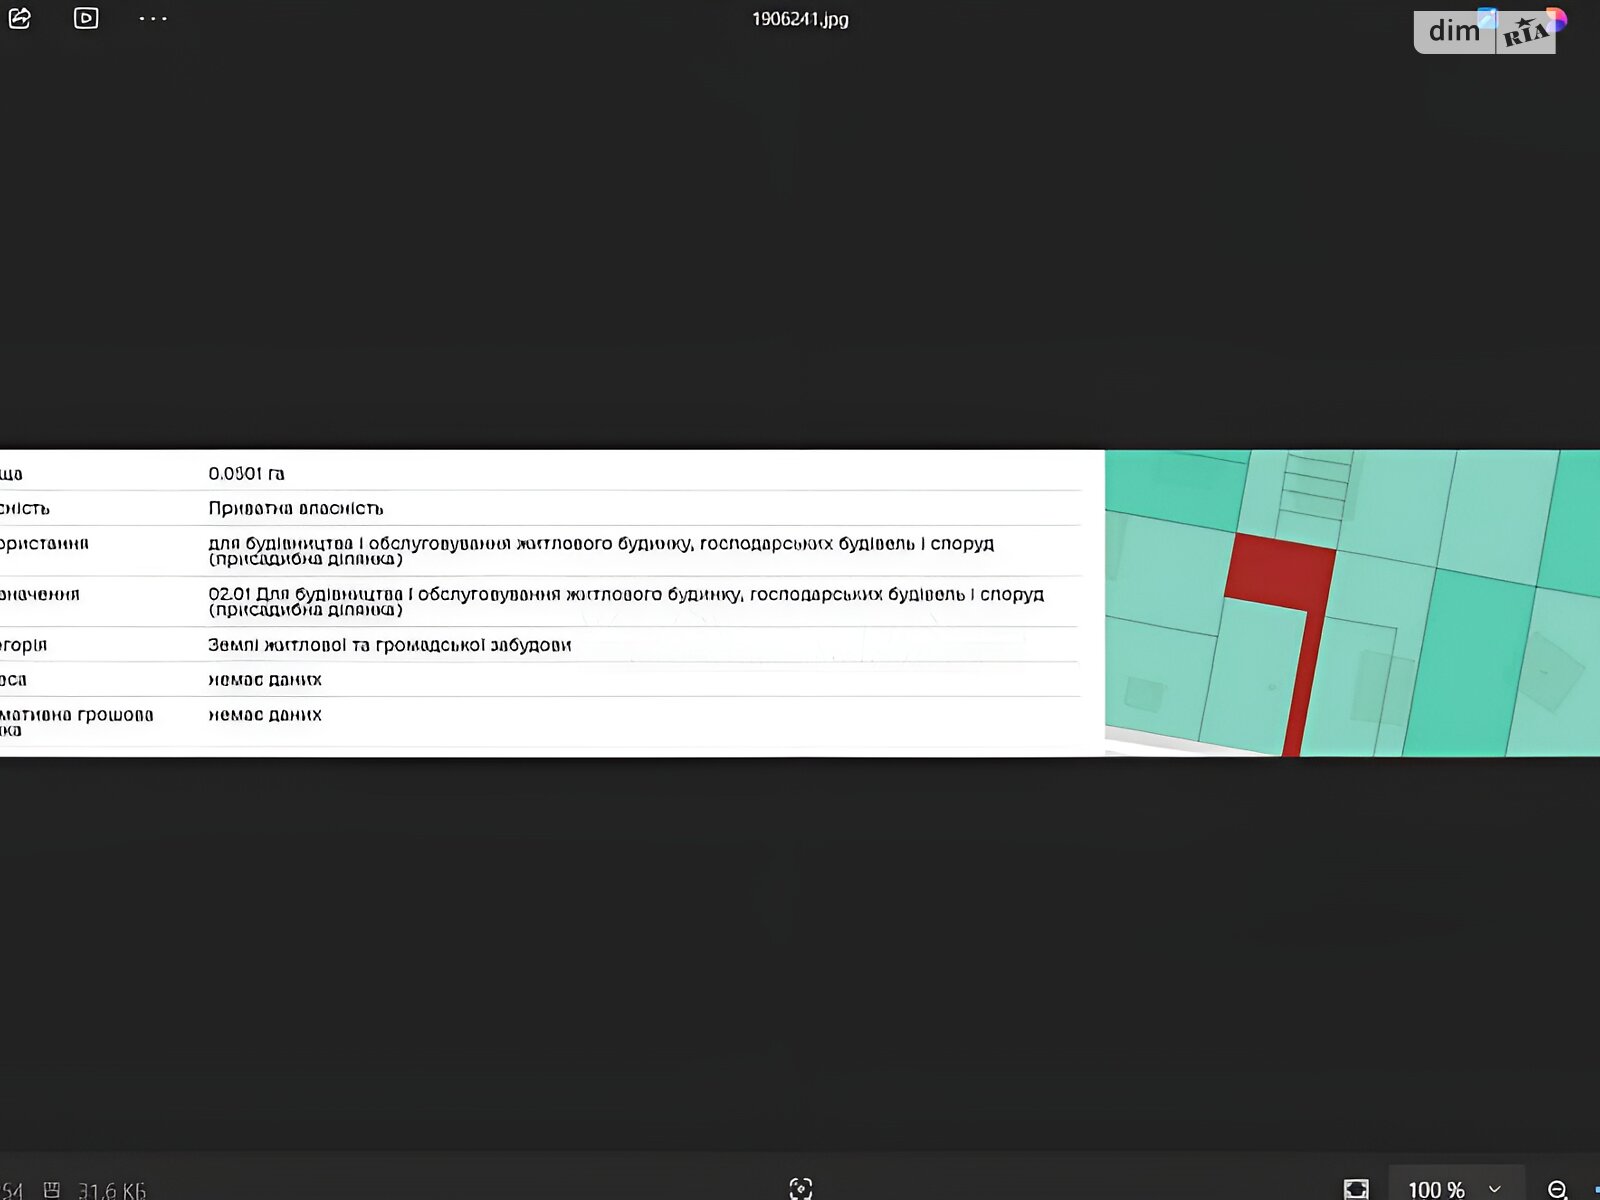Click the zoom out magnifier icon
Screen dimensions: 1600x1200
click(x=1557, y=1189)
